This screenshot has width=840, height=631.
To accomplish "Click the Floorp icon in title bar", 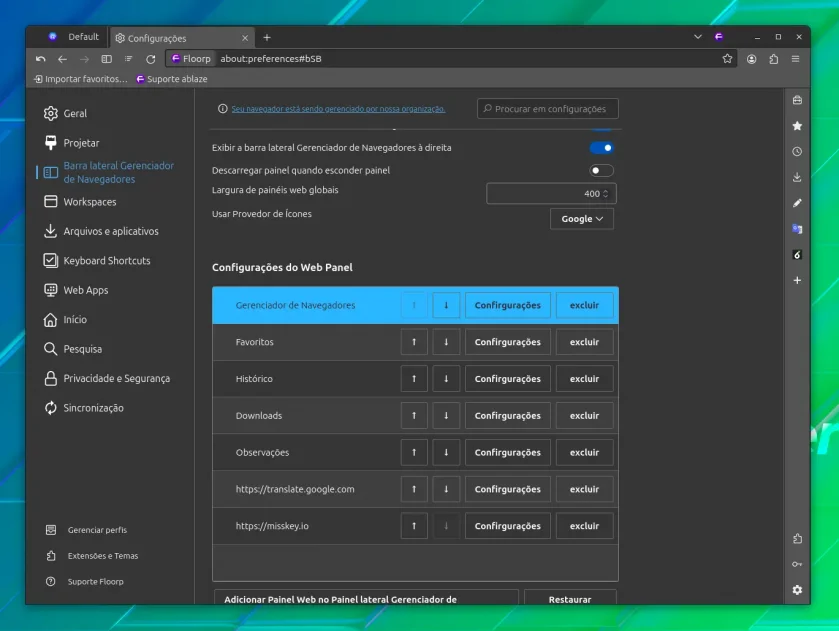I will tap(719, 37).
